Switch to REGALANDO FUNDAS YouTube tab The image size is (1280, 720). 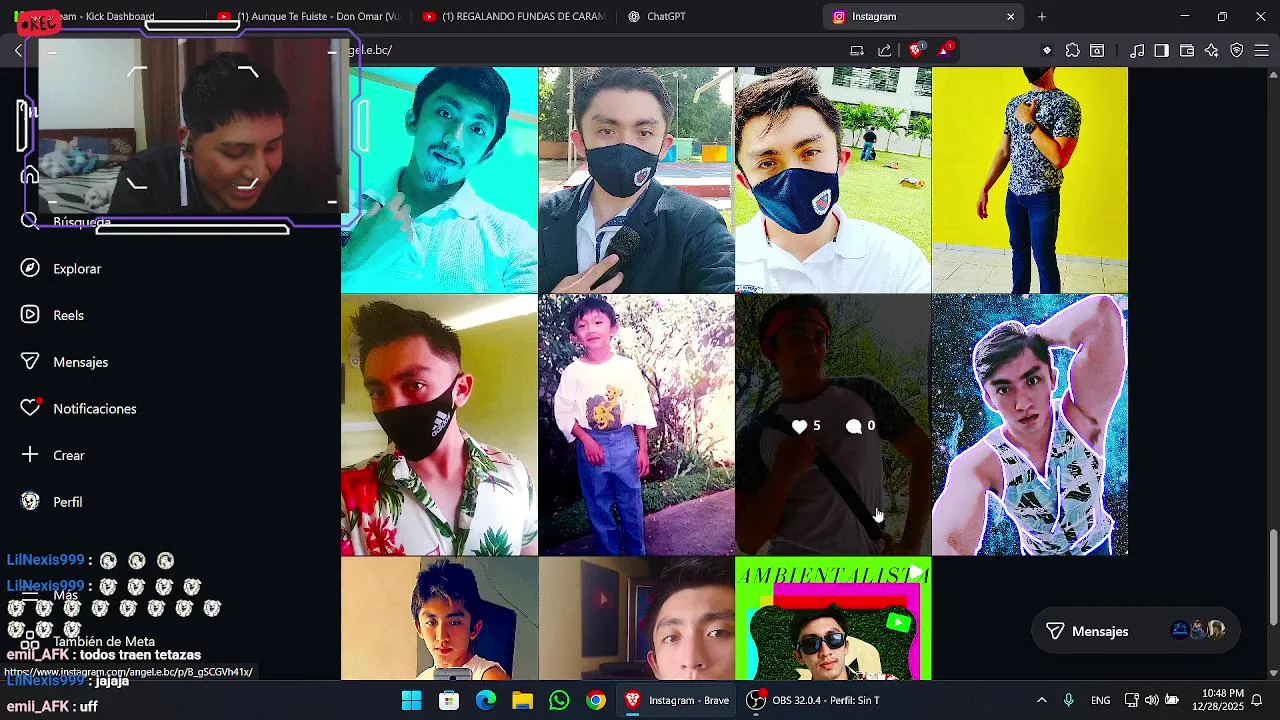pyautogui.click(x=514, y=17)
